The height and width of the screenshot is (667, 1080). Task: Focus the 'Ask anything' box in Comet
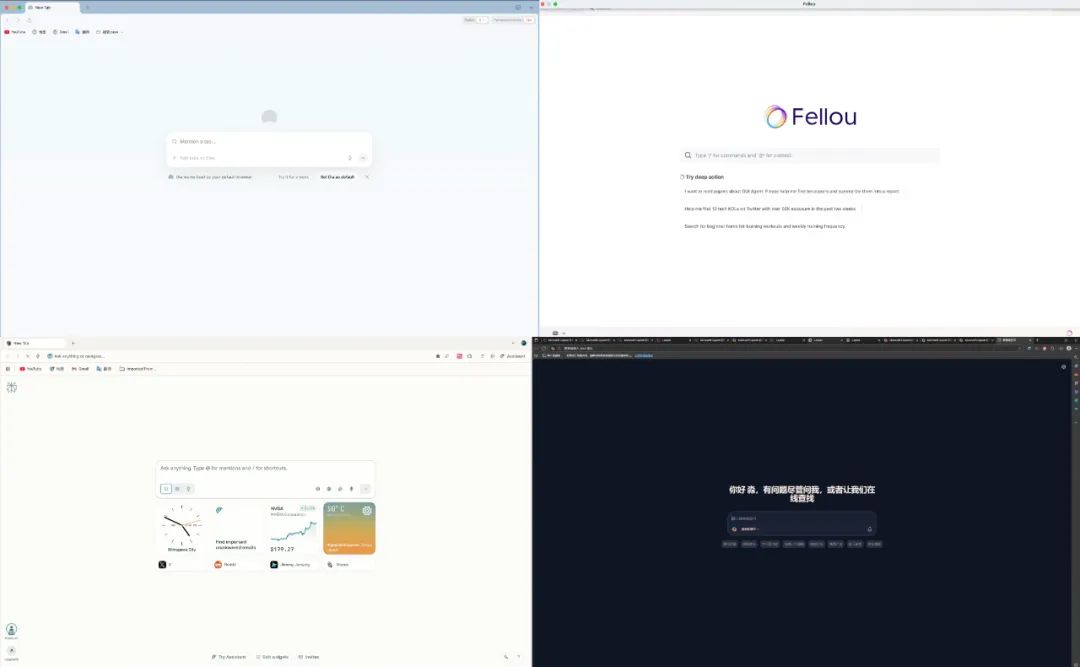tap(265, 469)
